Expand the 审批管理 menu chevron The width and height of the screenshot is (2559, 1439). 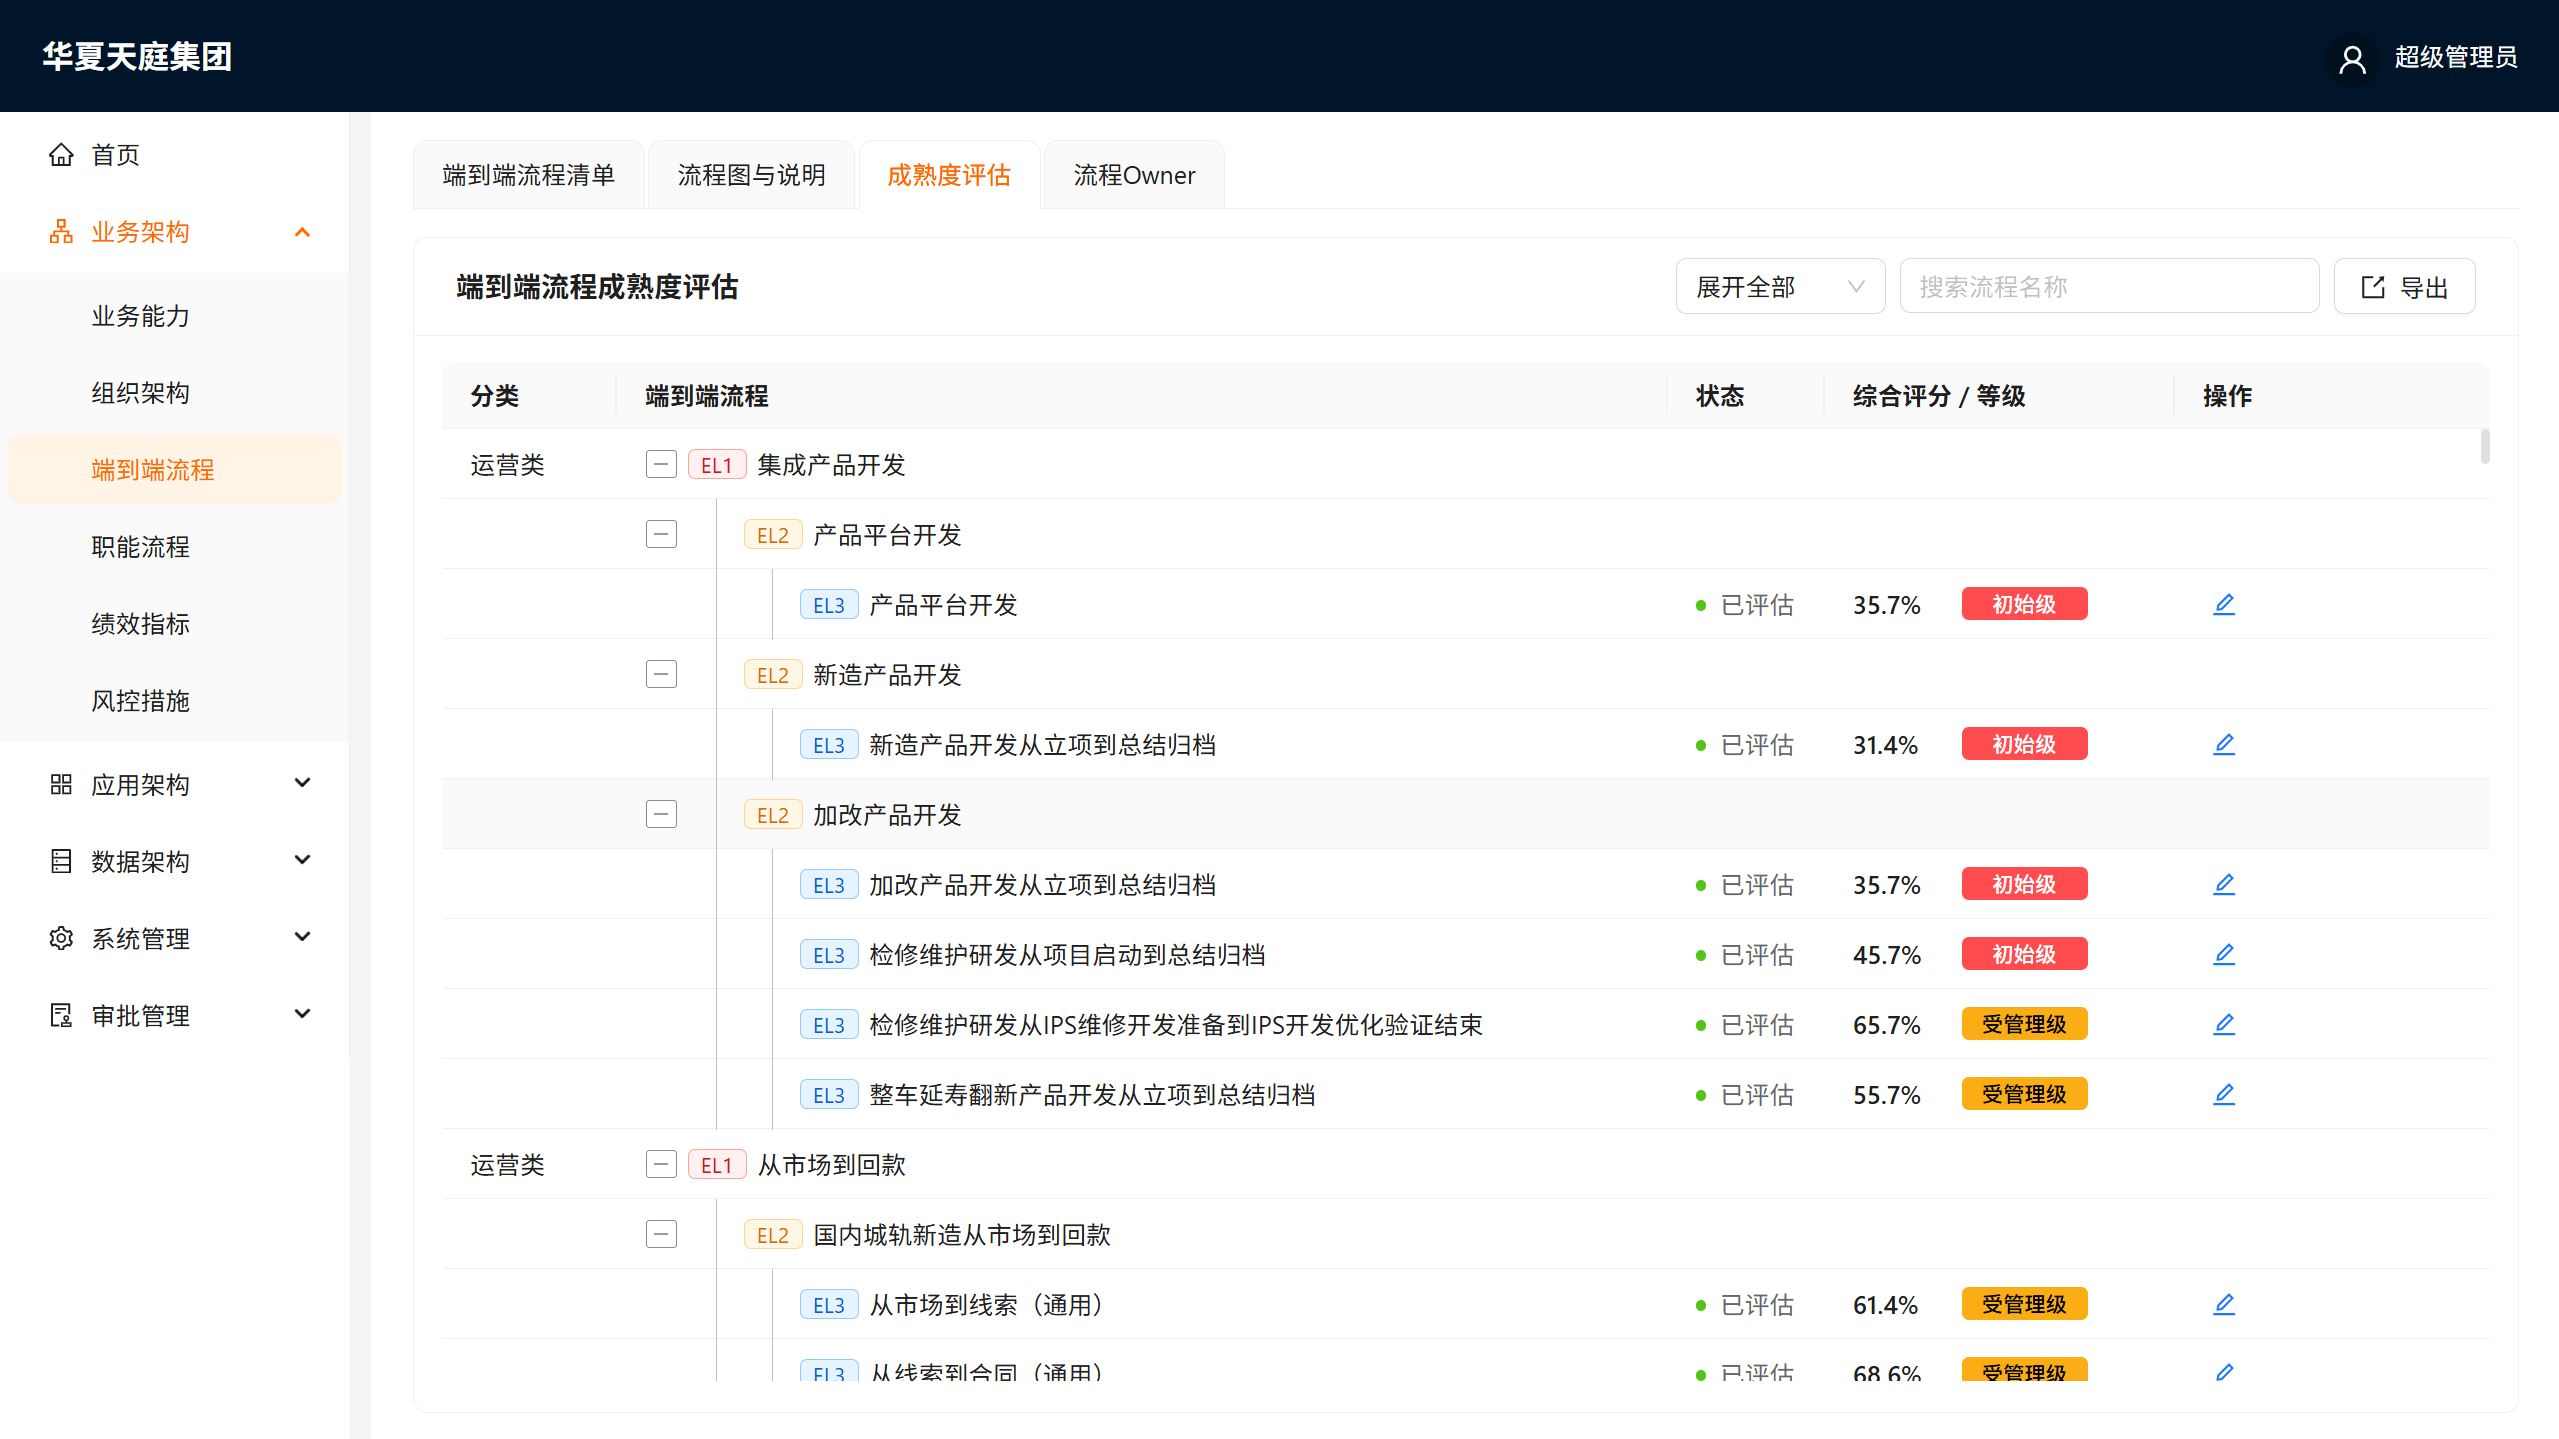point(302,1014)
